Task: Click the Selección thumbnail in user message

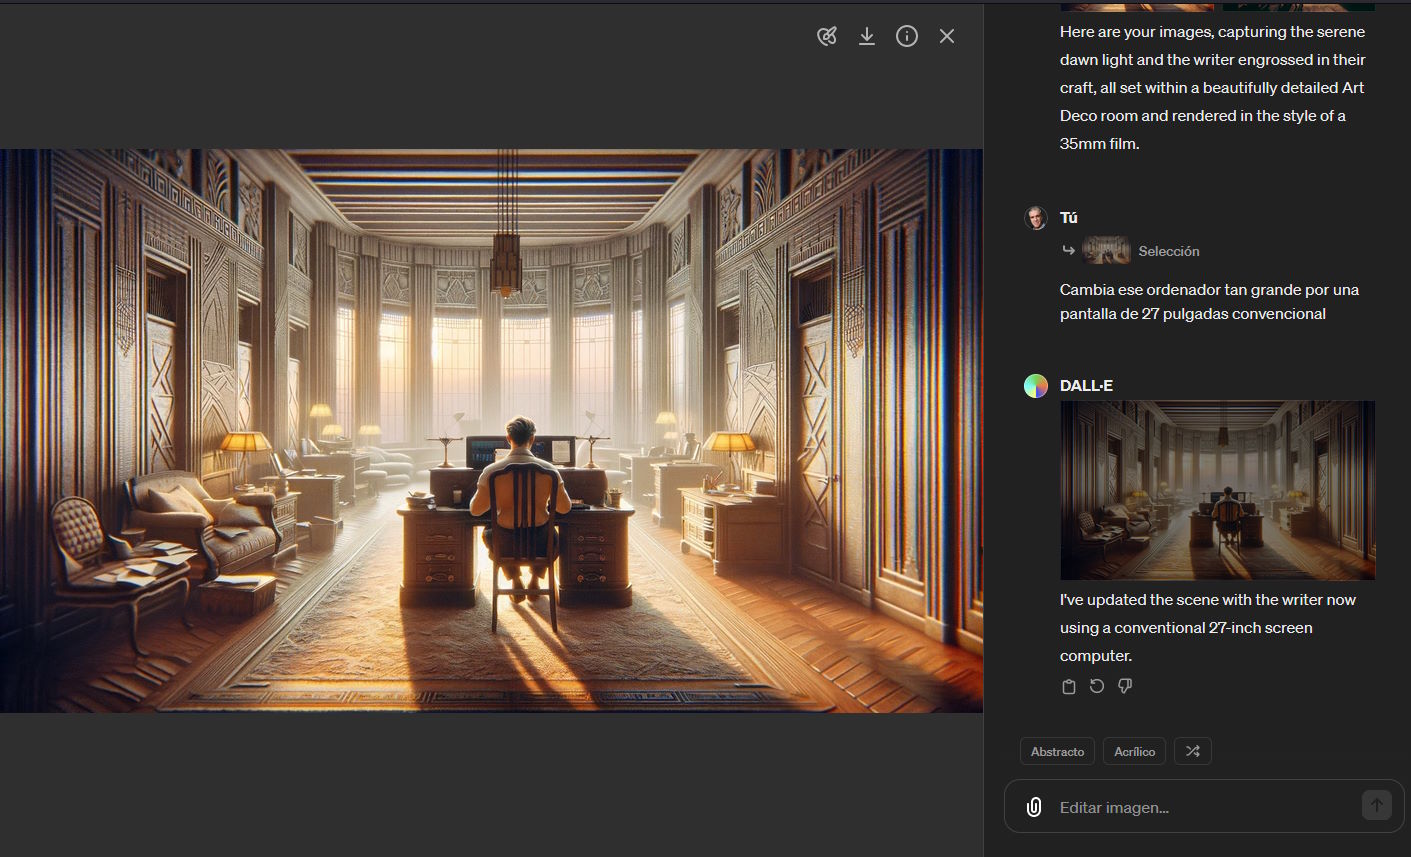Action: click(1106, 250)
